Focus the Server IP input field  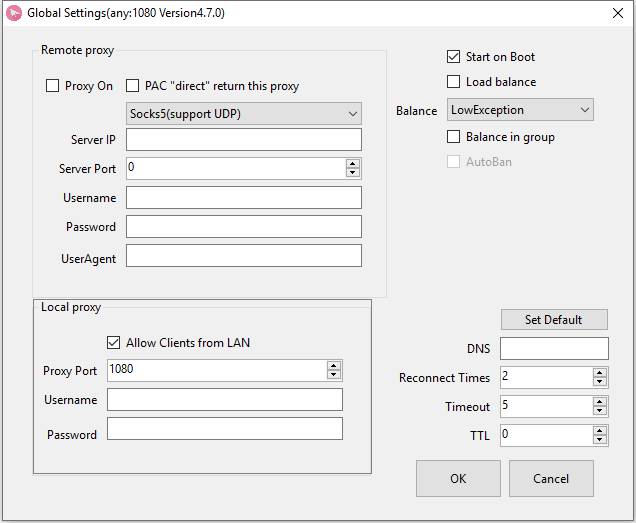tap(243, 139)
